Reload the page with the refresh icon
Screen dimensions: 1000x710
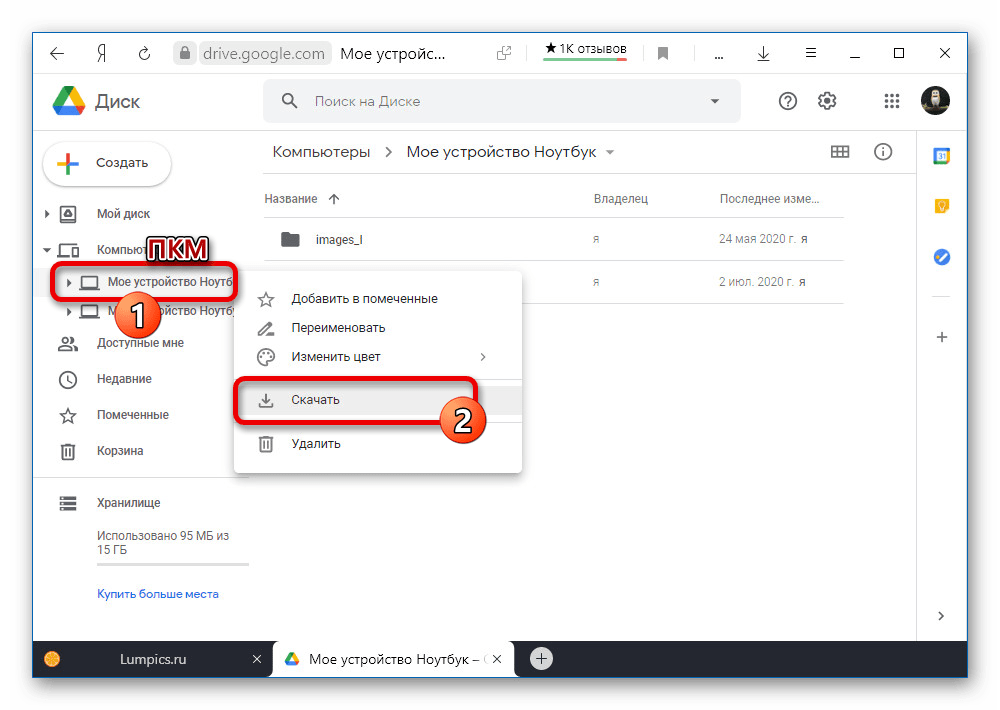[144, 54]
